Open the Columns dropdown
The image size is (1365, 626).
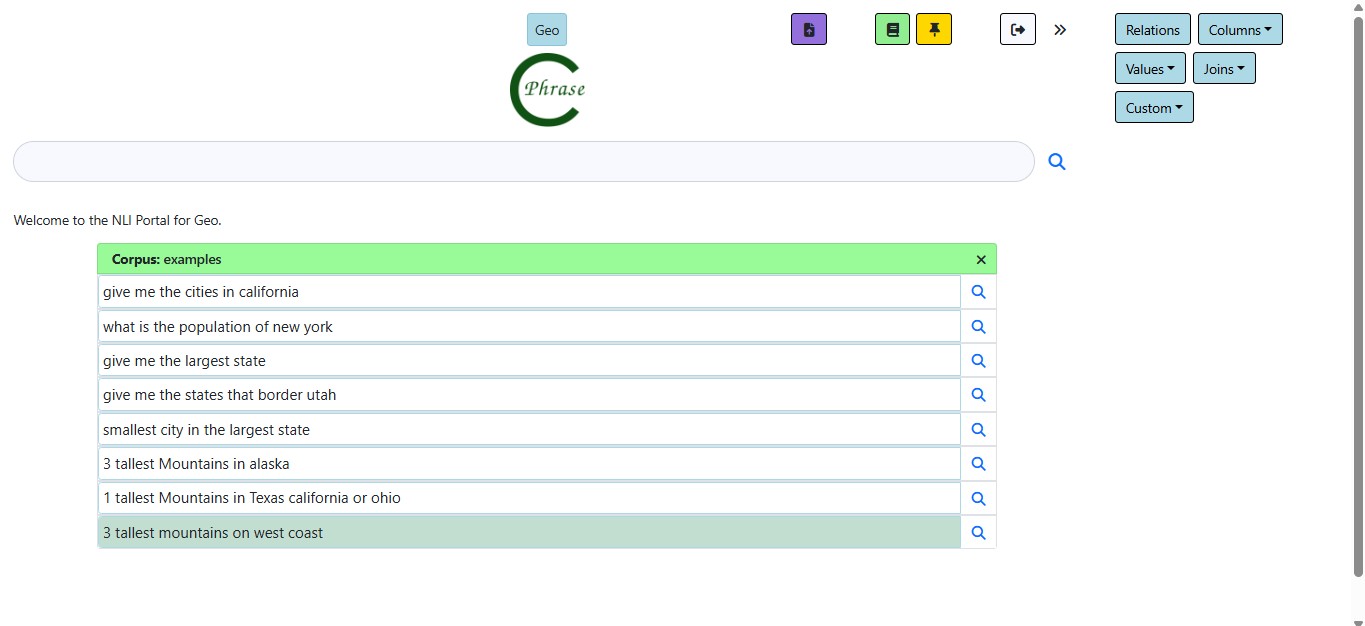(x=1240, y=30)
